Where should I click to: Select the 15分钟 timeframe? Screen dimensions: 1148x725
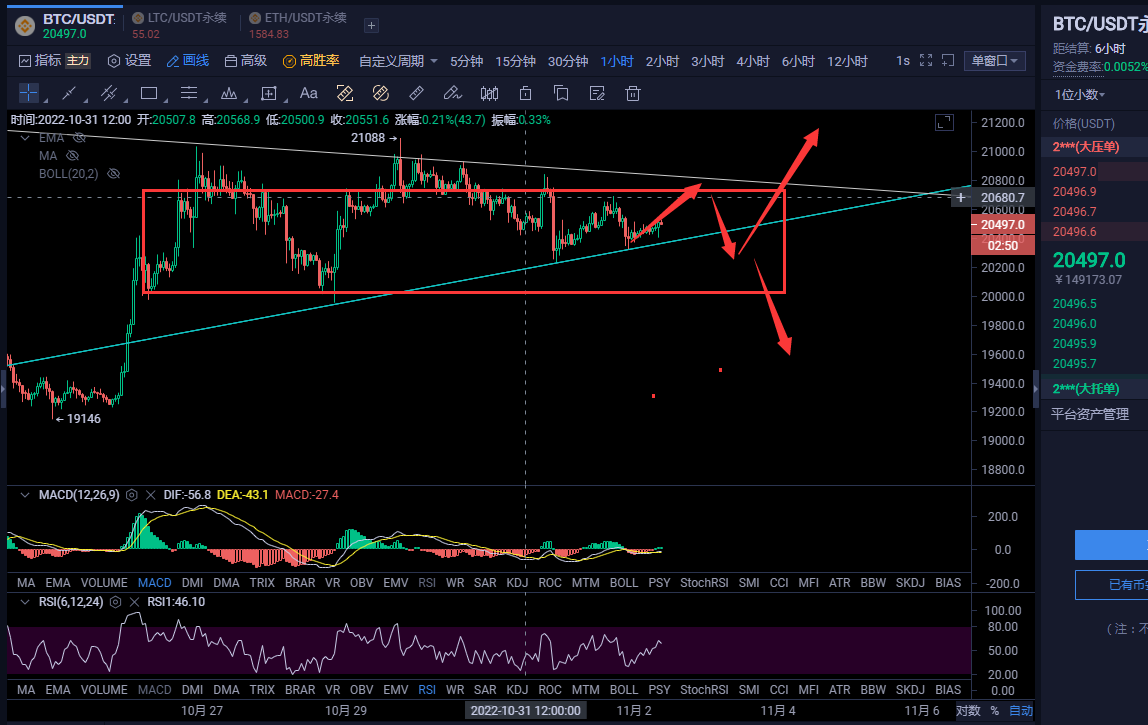515,61
